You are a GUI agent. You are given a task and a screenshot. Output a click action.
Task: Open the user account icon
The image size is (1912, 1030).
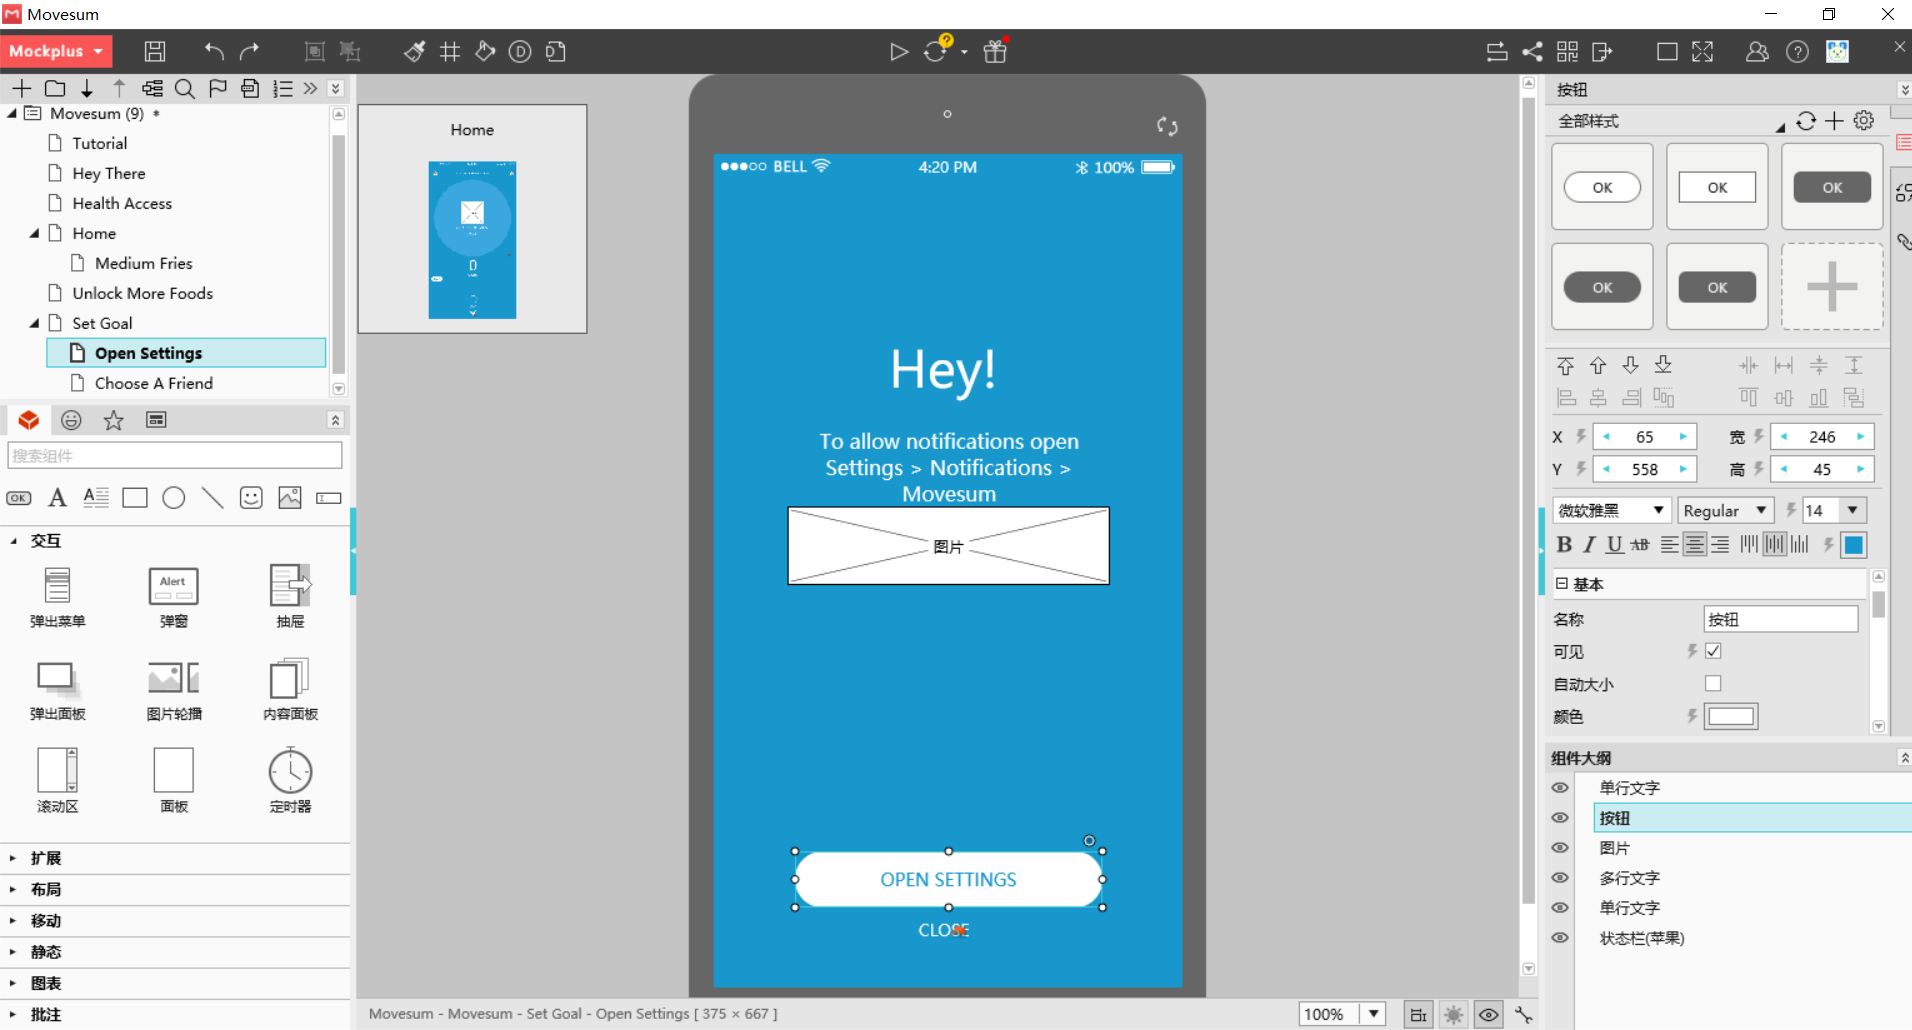pos(1757,52)
